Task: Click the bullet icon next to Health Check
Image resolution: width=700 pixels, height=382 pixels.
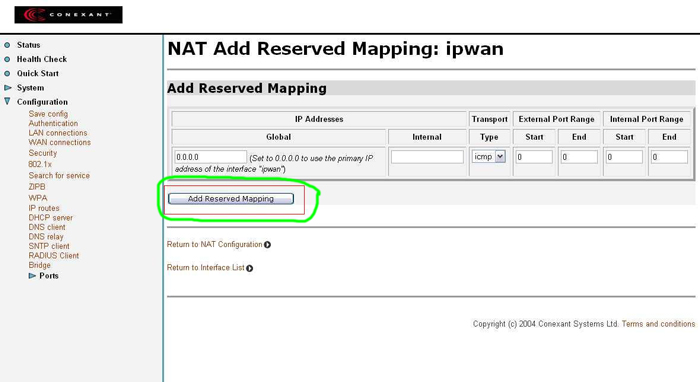Action: pos(7,59)
